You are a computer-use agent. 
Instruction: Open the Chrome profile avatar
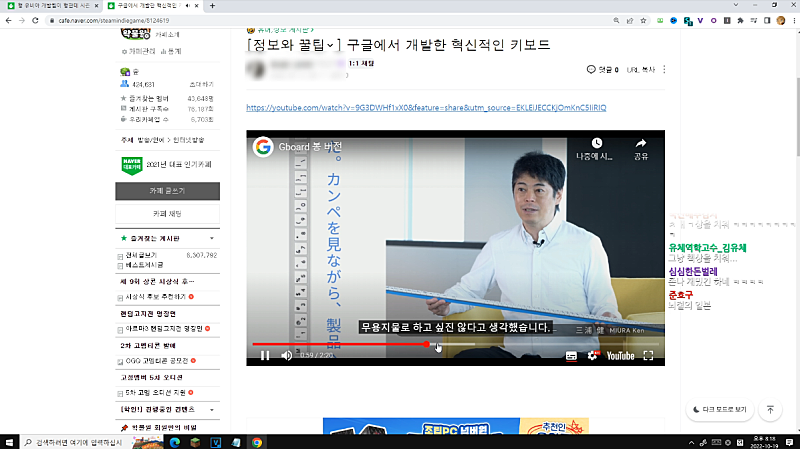coord(781,20)
